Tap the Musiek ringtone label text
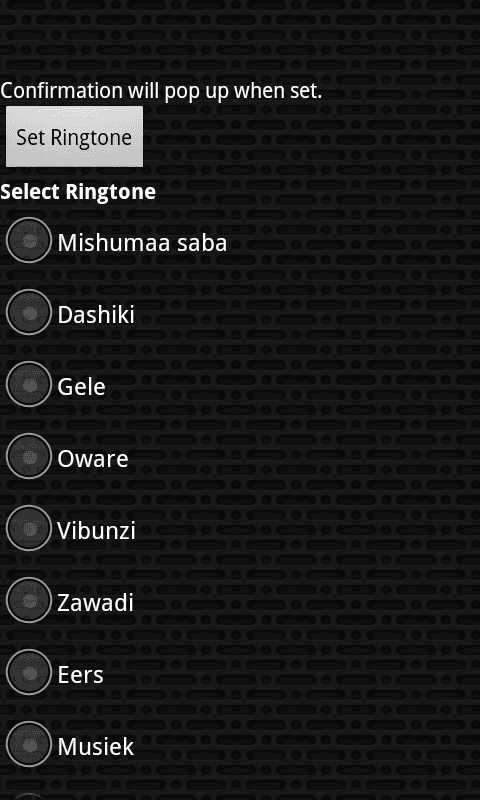 [96, 747]
